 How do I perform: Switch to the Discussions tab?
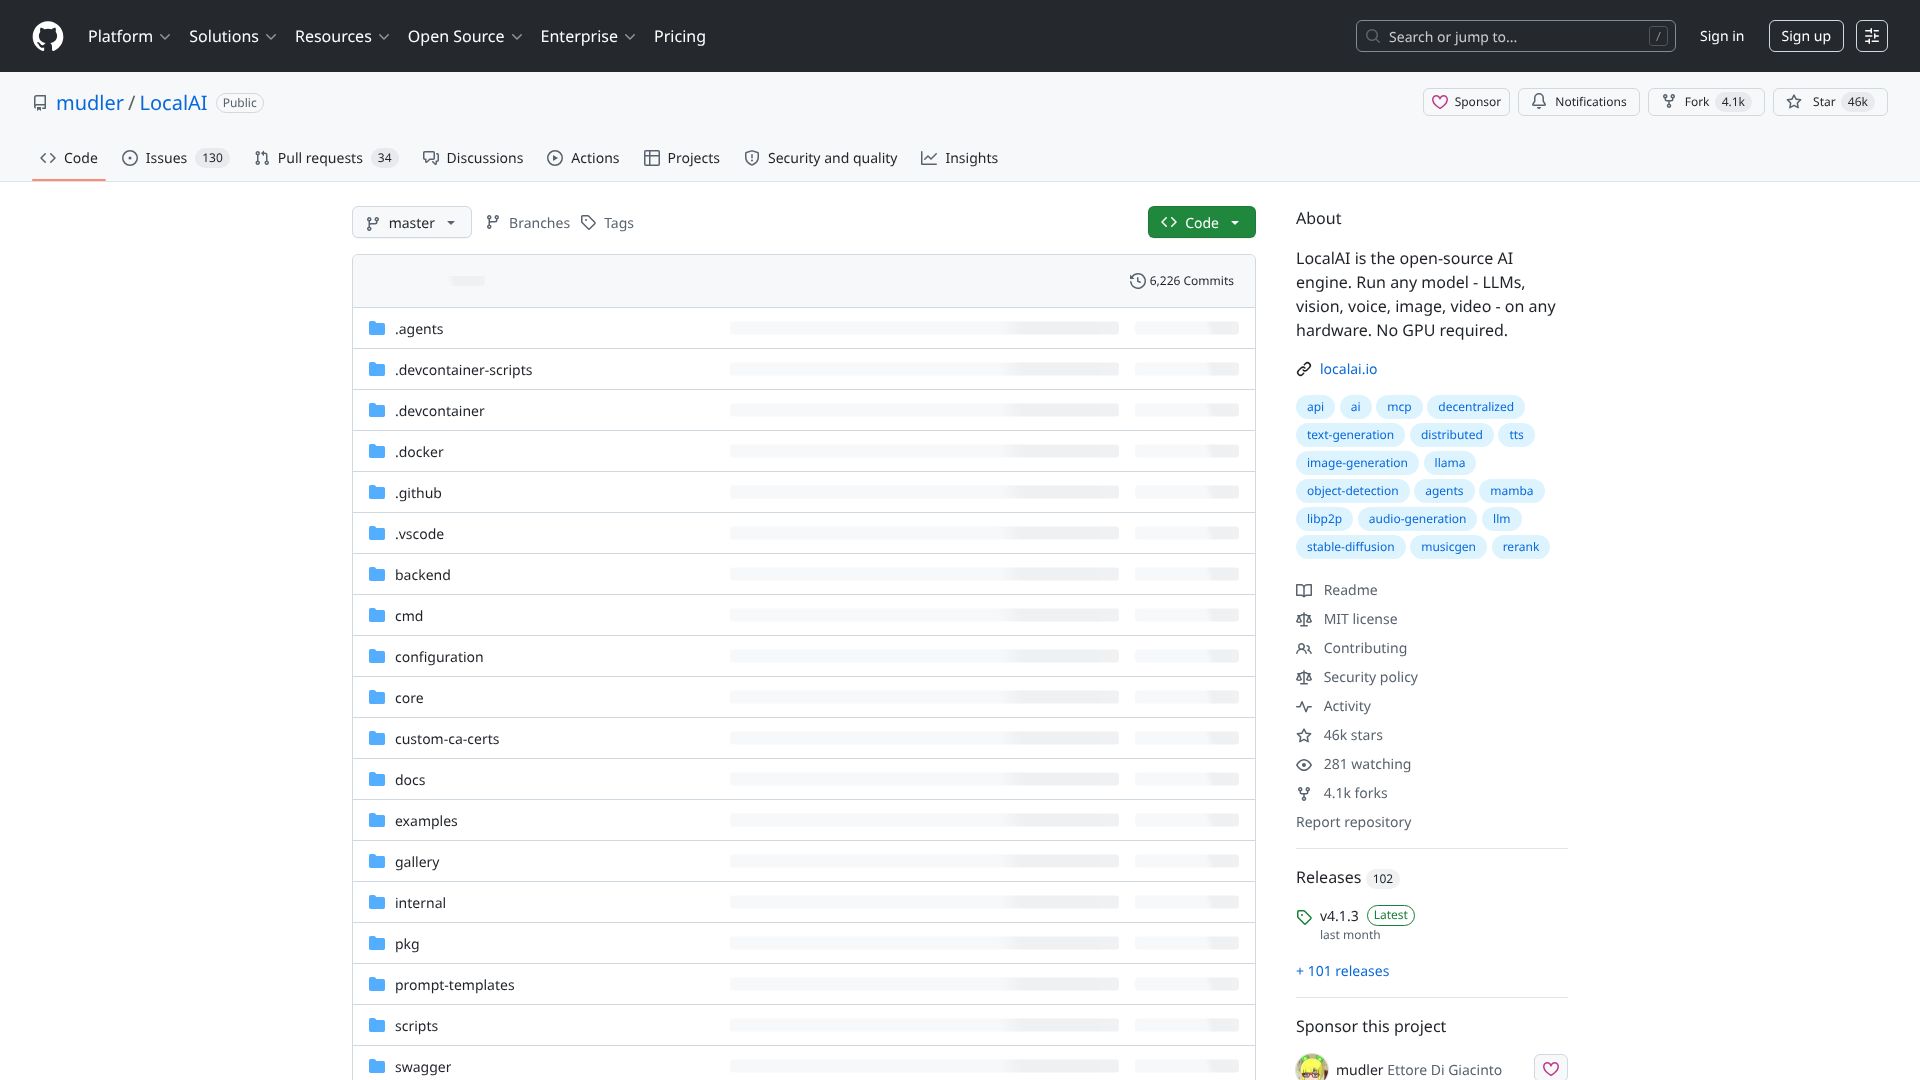pyautogui.click(x=473, y=158)
